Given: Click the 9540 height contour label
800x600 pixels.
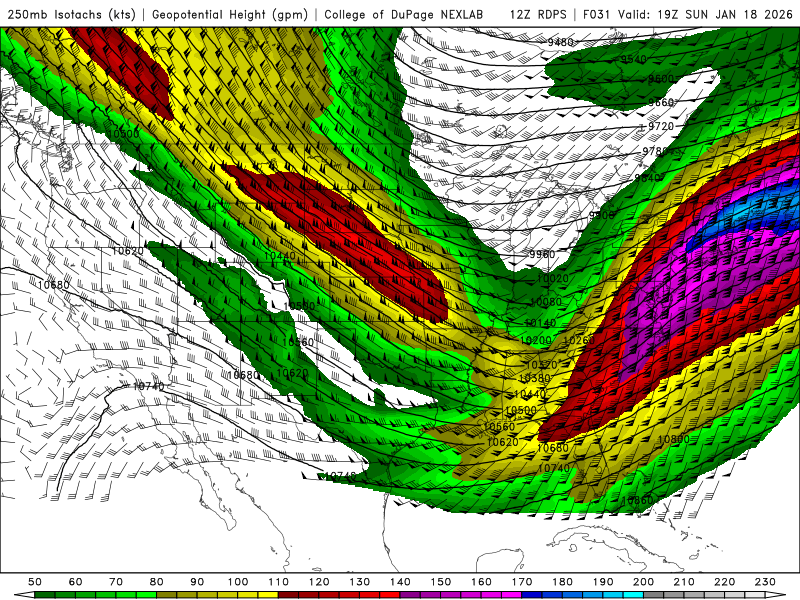Looking at the screenshot, I should point(634,60).
